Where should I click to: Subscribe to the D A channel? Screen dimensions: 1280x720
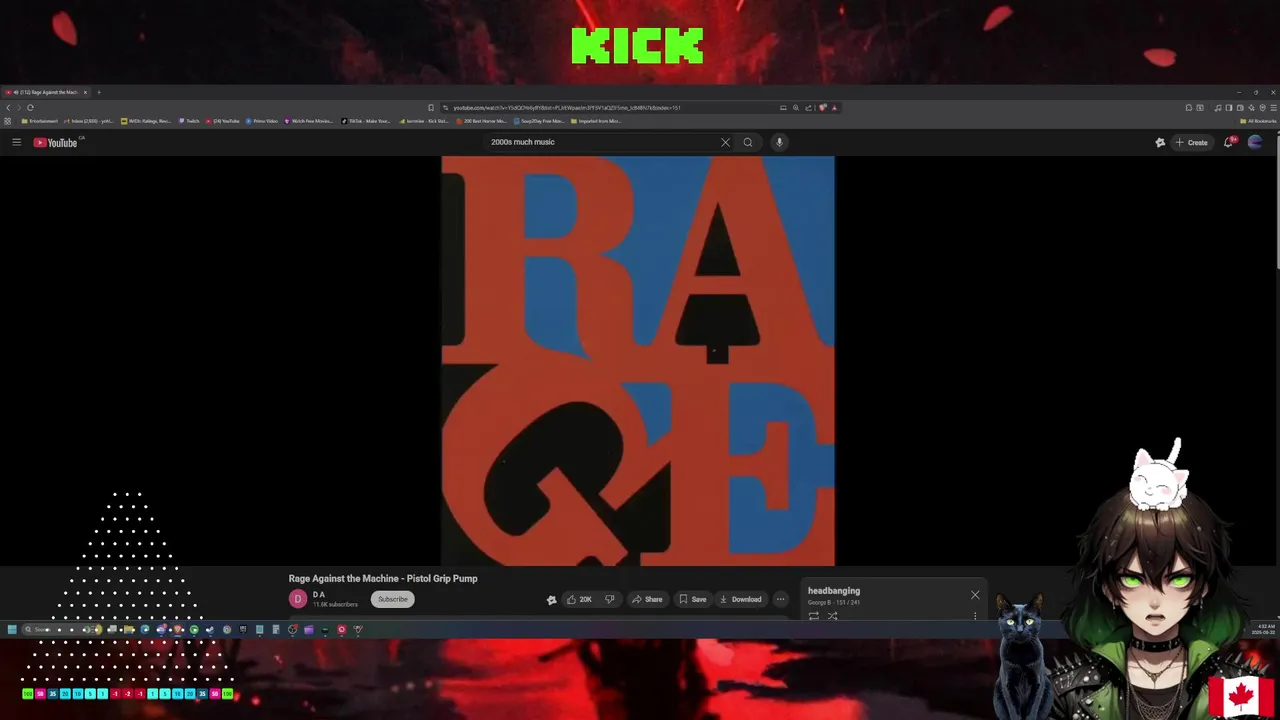point(393,599)
